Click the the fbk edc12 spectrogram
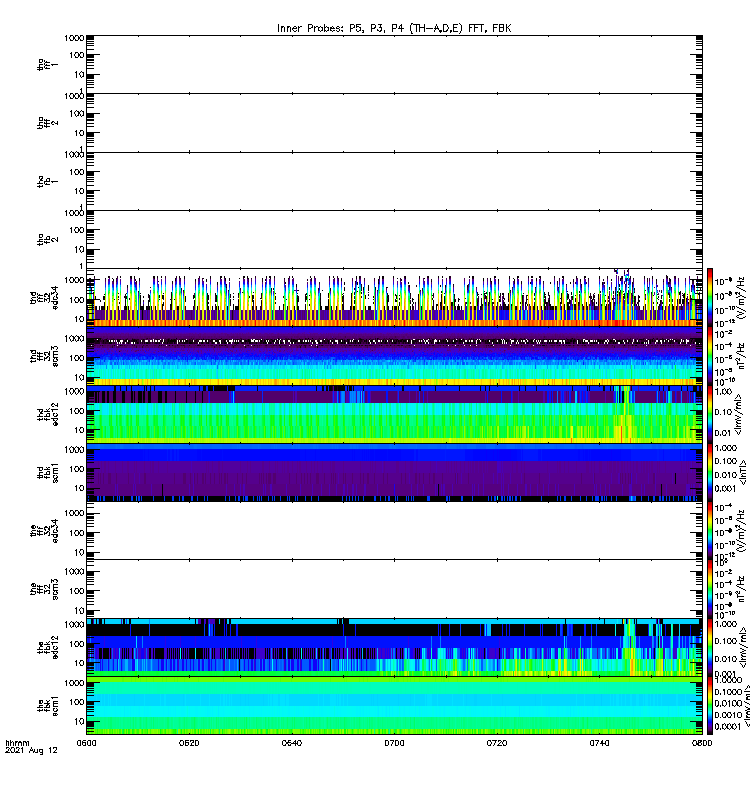Image resolution: width=750 pixels, height=800 pixels. [x=394, y=647]
